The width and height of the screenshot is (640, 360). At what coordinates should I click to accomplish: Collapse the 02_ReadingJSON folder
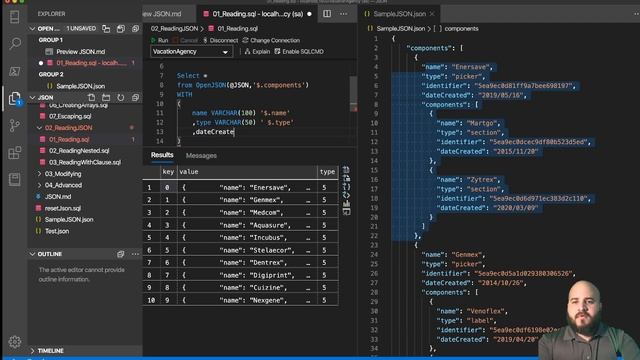[x=40, y=128]
